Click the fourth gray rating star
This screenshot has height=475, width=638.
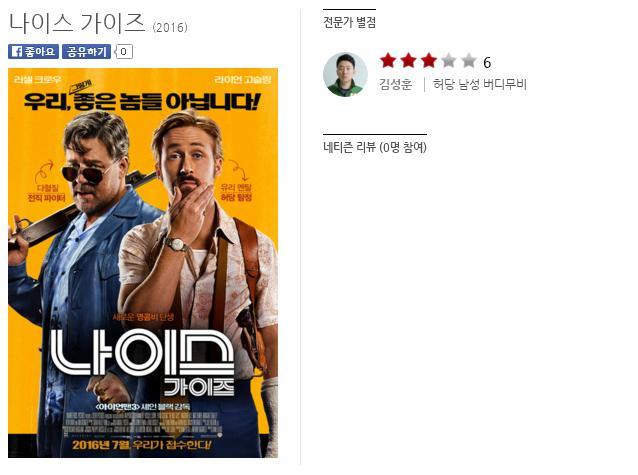click(448, 61)
